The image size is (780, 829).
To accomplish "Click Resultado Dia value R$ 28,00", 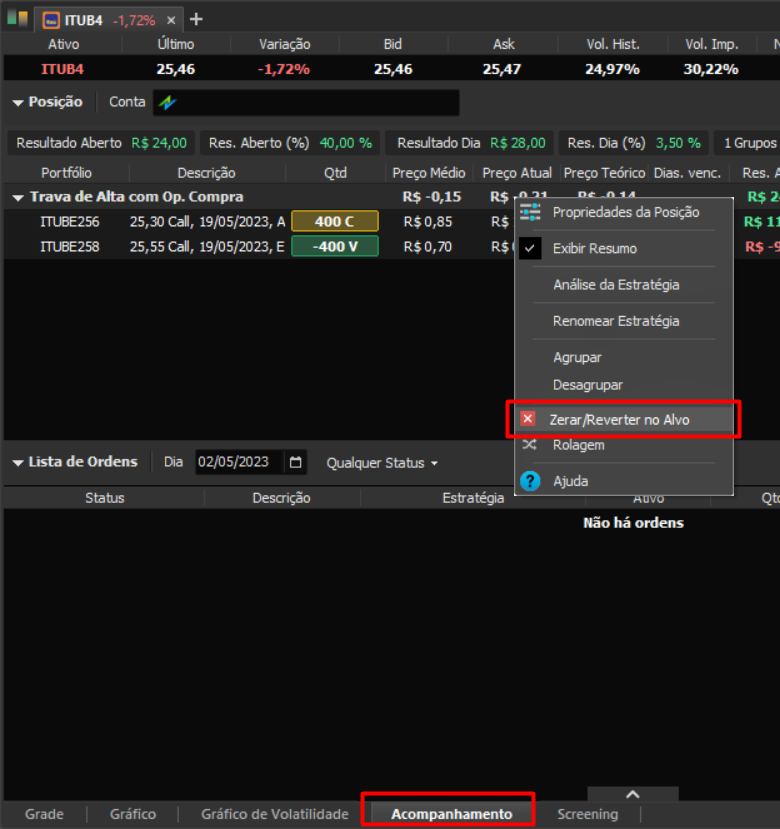I will tap(517, 143).
